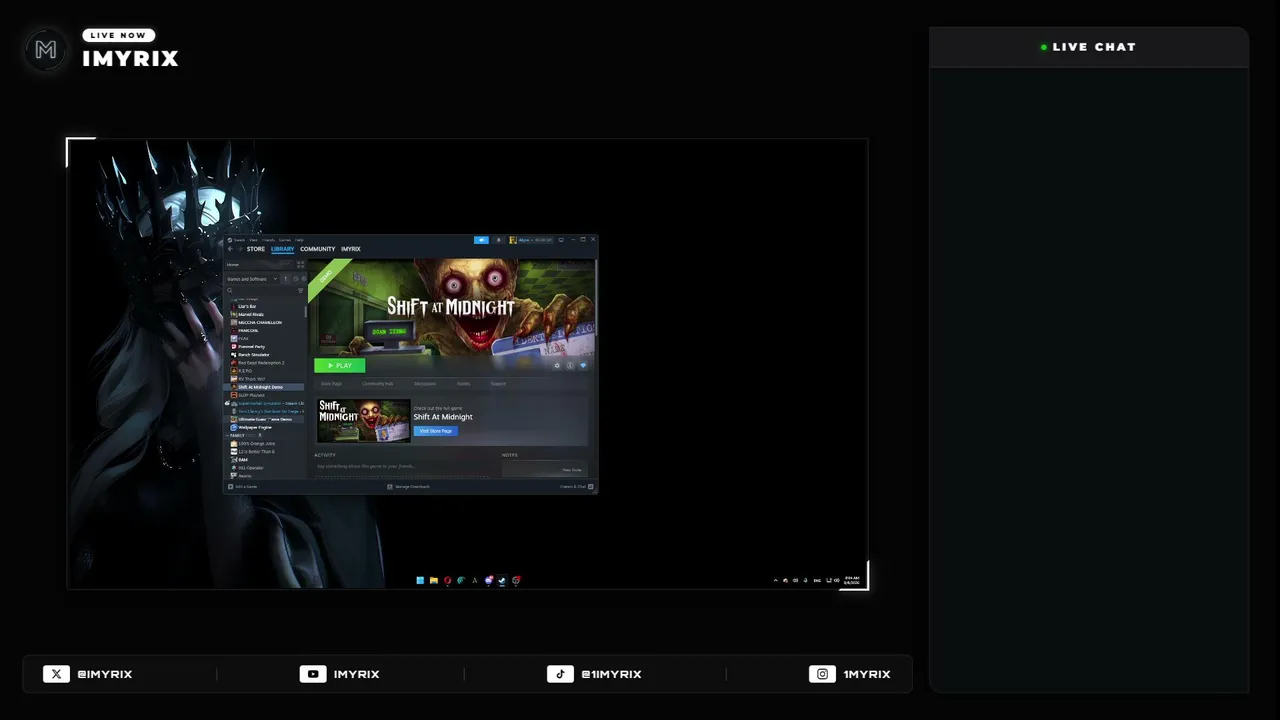Image resolution: width=1280 pixels, height=720 pixels.
Task: Open the Guides tab
Action: click(464, 384)
